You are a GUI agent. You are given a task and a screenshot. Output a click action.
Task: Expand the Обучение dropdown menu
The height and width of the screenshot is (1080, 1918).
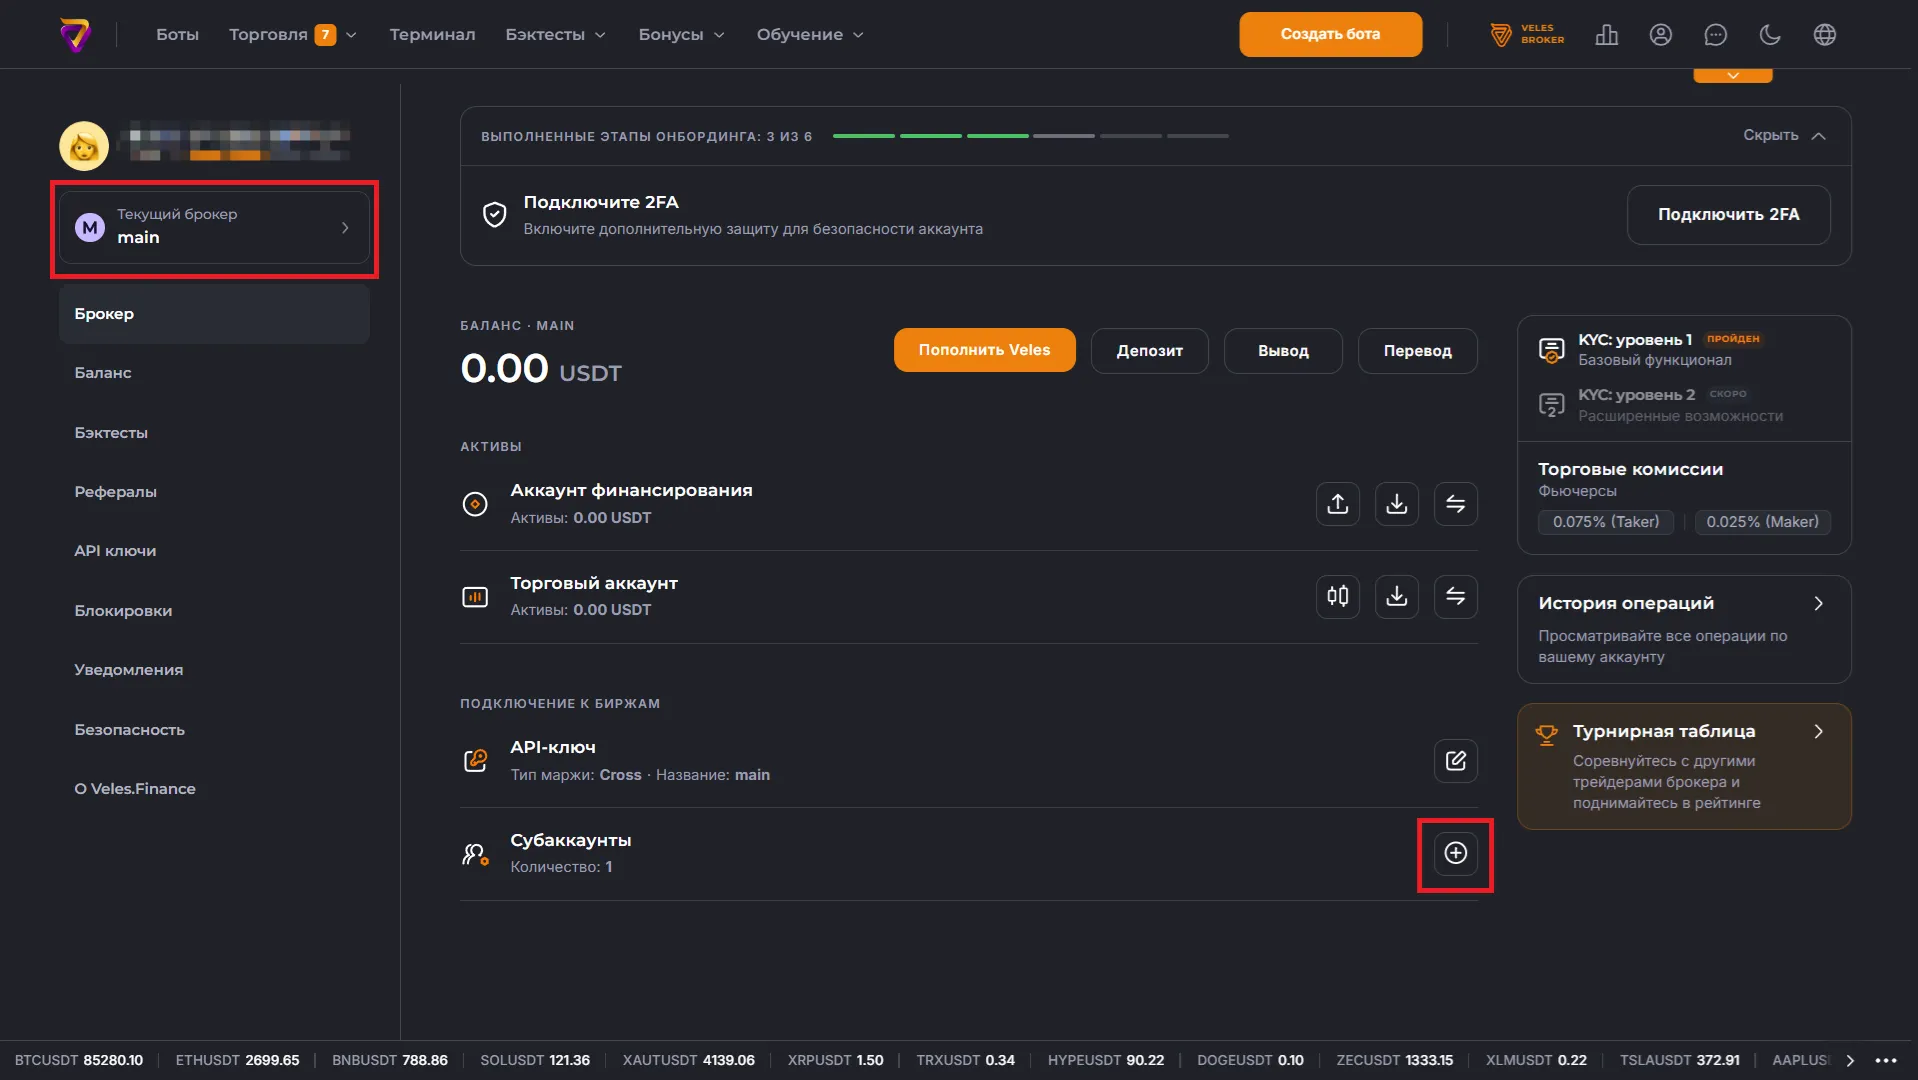pyautogui.click(x=810, y=35)
